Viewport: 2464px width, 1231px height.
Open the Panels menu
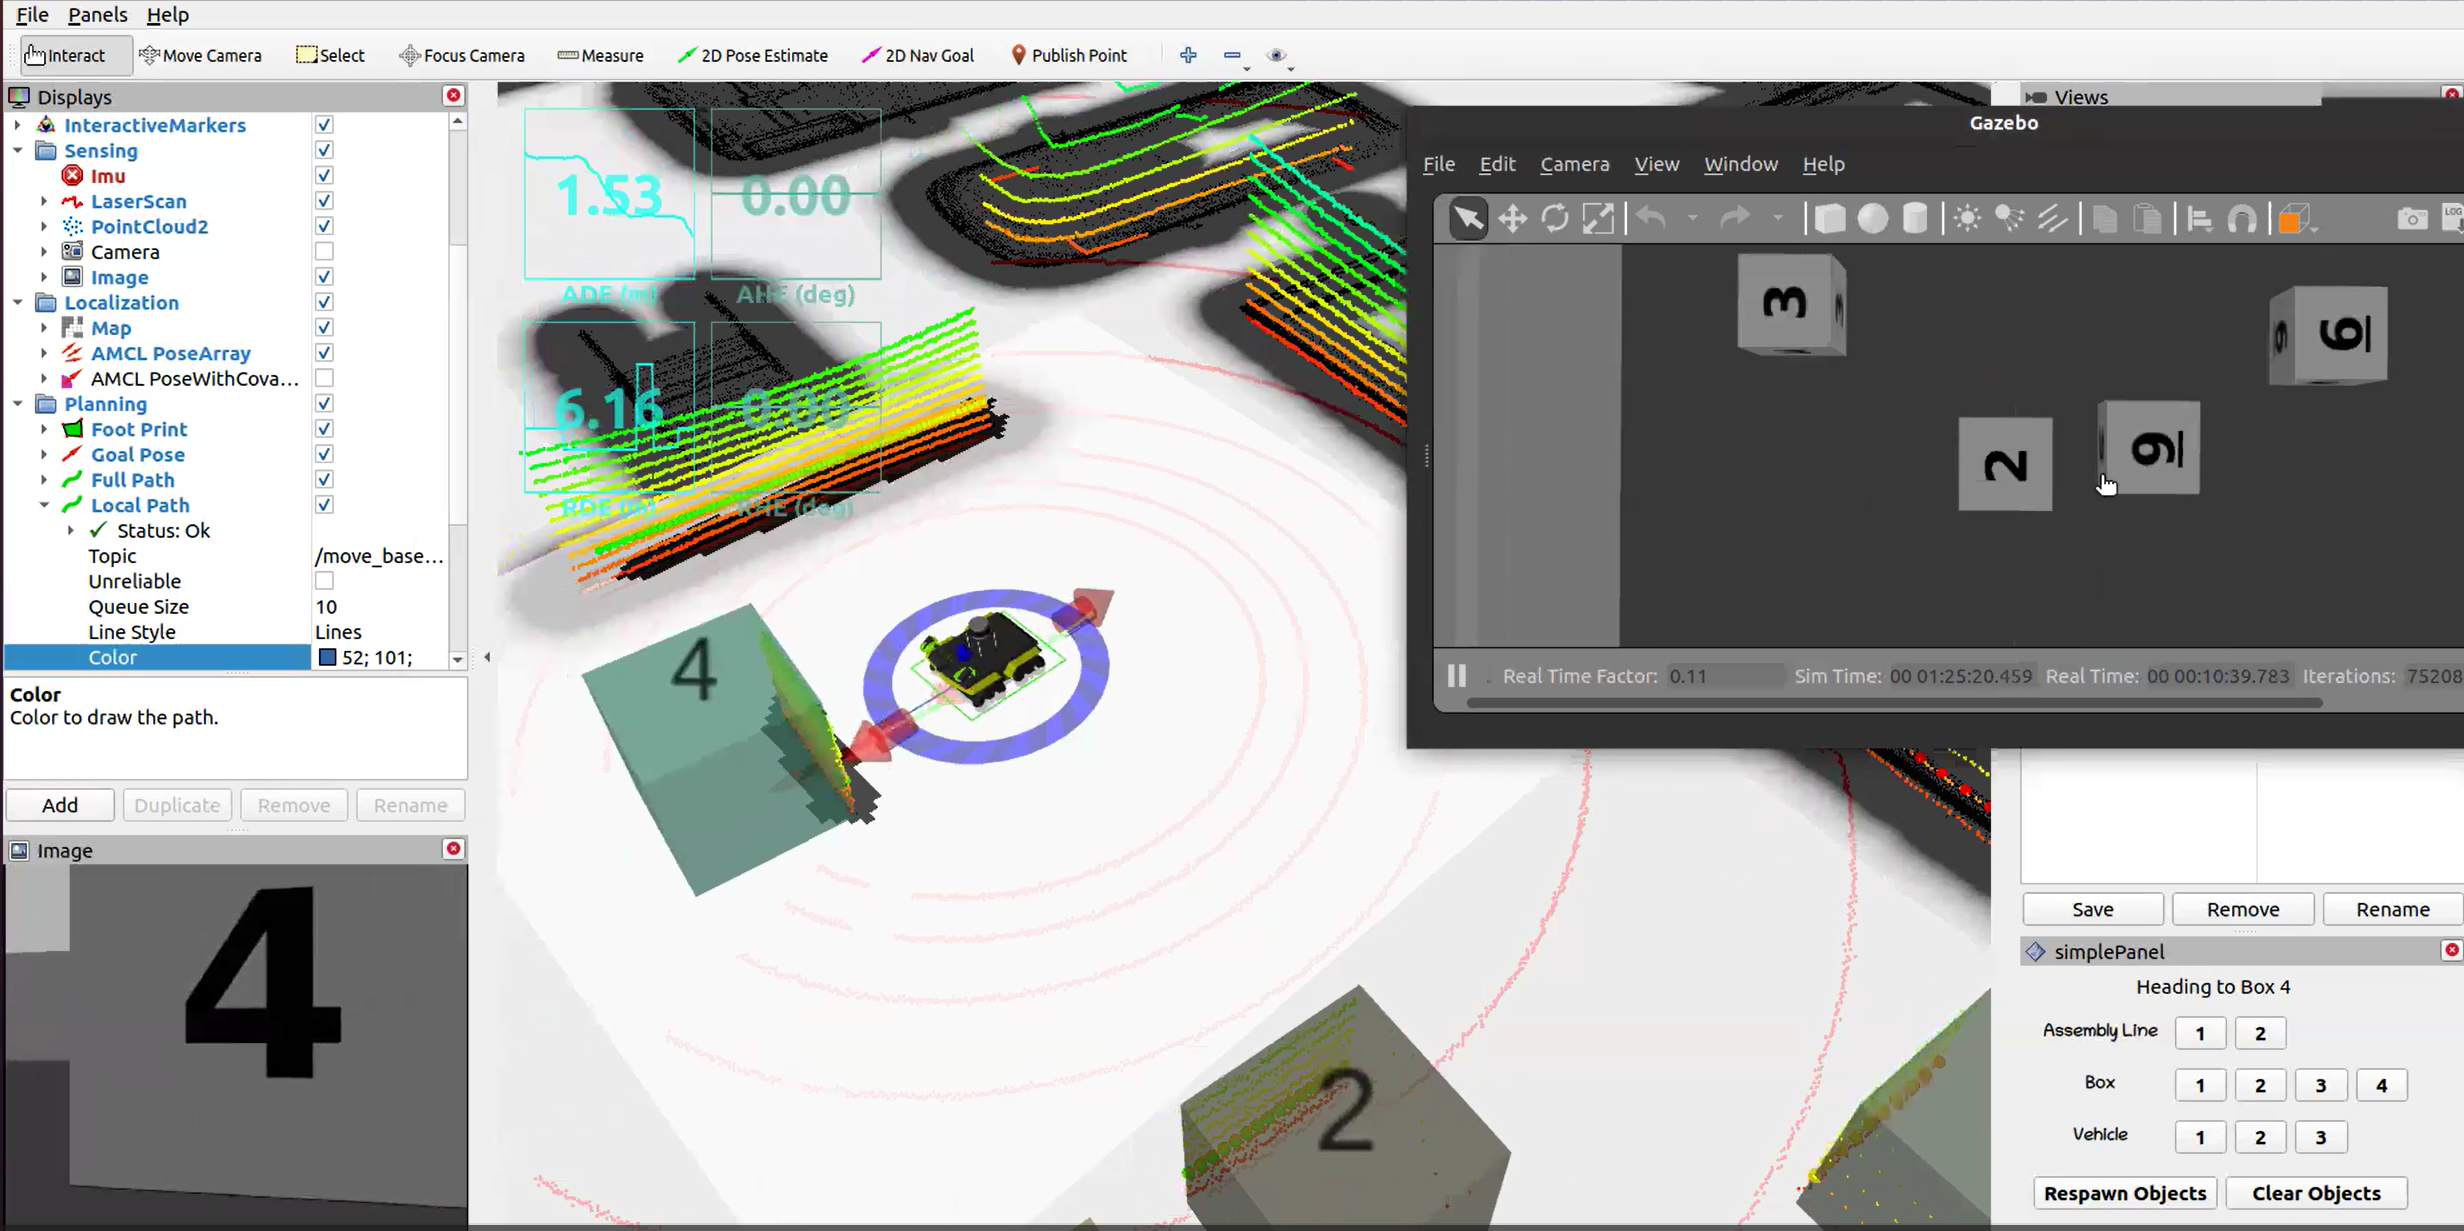click(x=97, y=14)
